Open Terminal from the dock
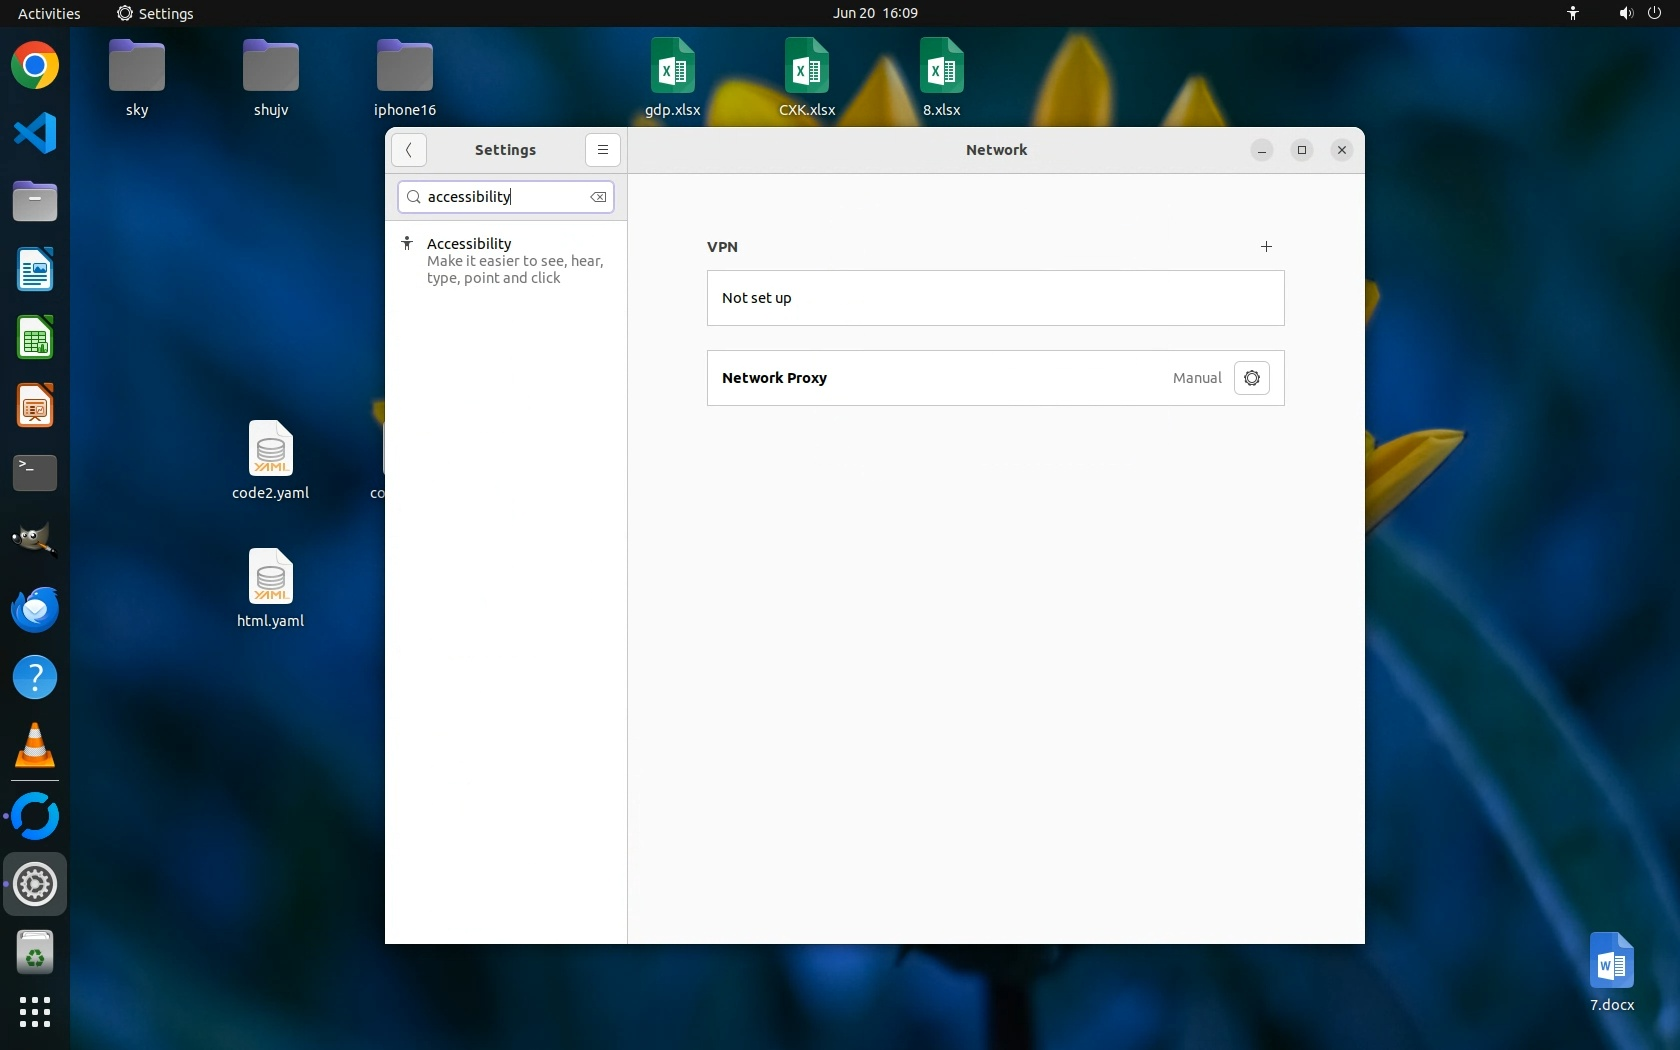Image resolution: width=1680 pixels, height=1050 pixels. pyautogui.click(x=35, y=473)
